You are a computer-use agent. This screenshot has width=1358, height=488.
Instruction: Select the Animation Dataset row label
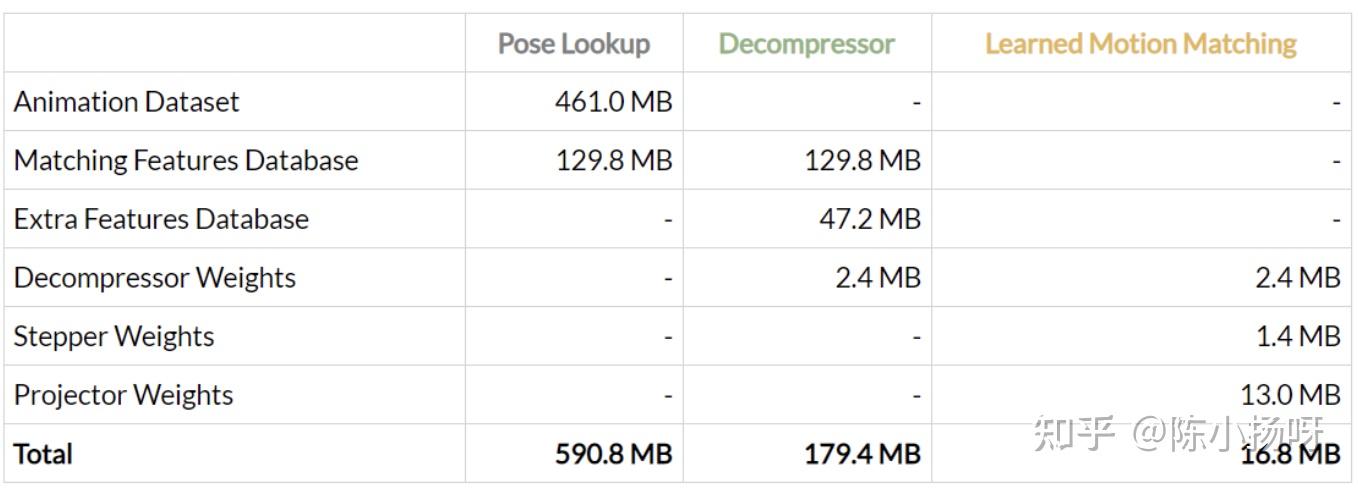pos(126,102)
